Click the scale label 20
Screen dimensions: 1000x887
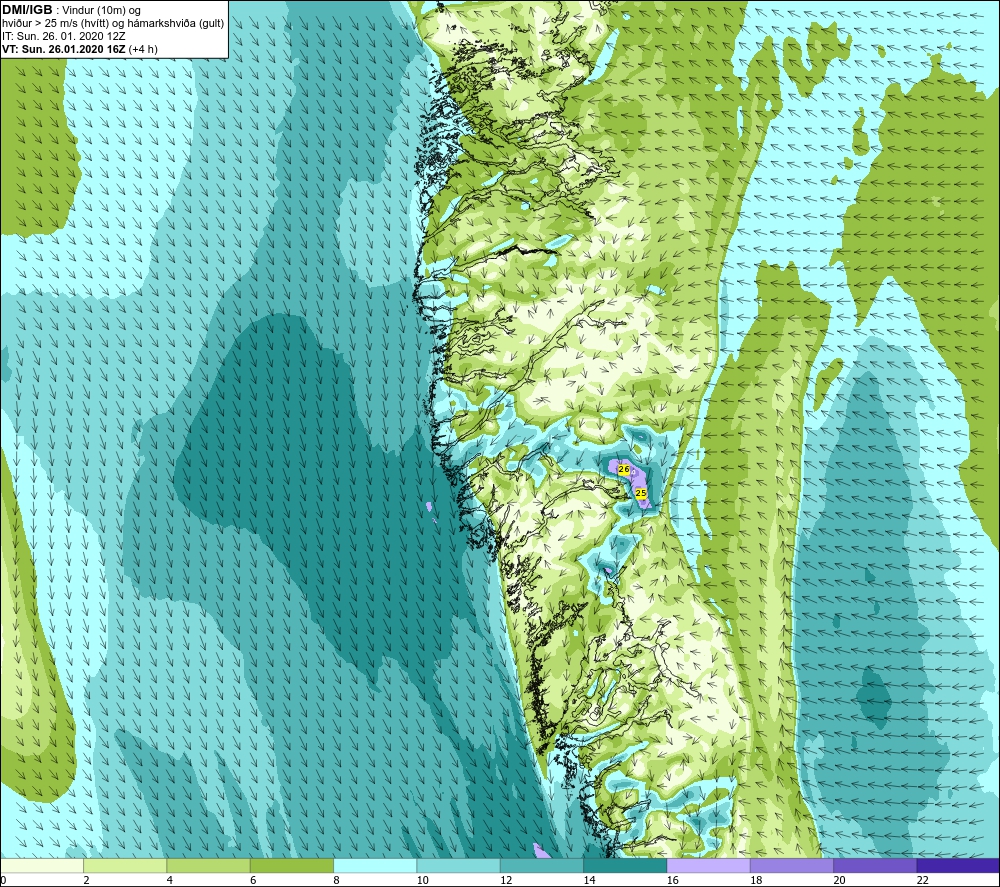pyautogui.click(x=839, y=880)
